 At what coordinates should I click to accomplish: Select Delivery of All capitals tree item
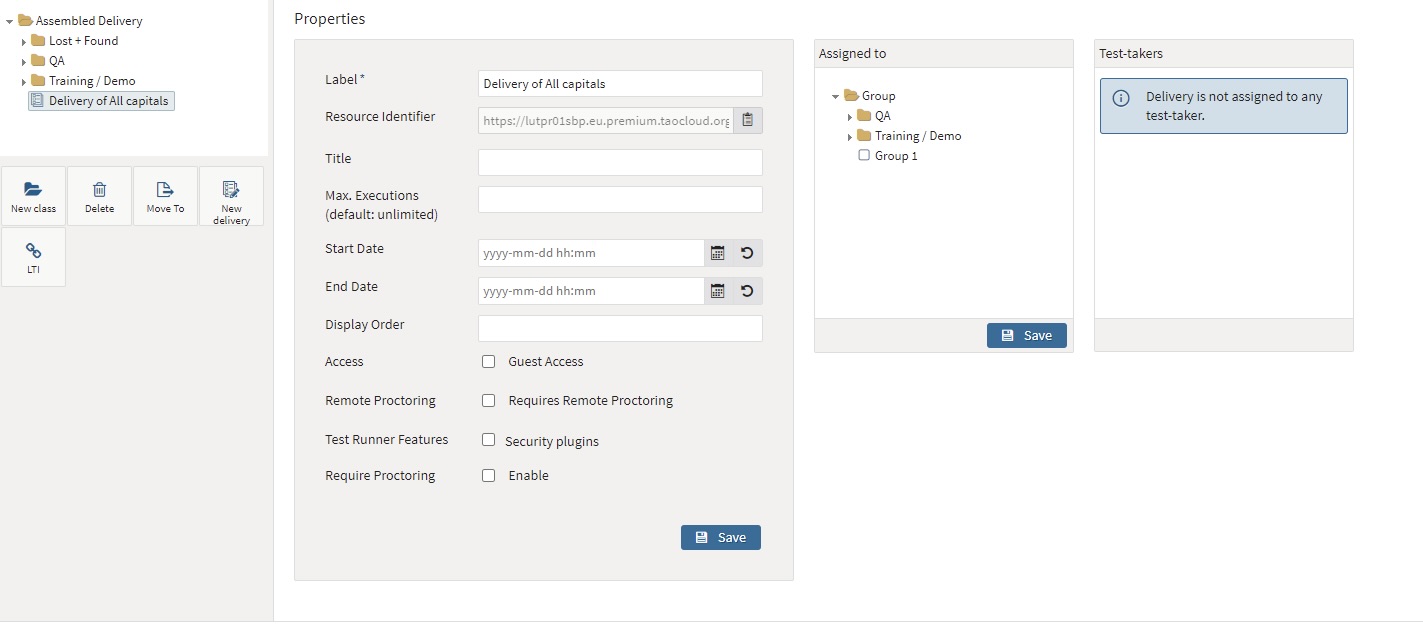108,101
